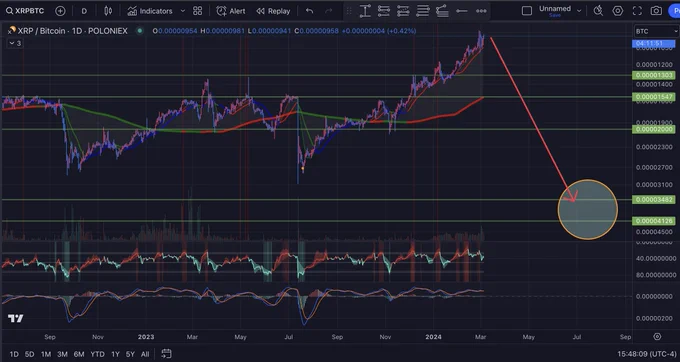
Task: Click the XRP / Bitcoin chart title
Action: (x=72, y=31)
